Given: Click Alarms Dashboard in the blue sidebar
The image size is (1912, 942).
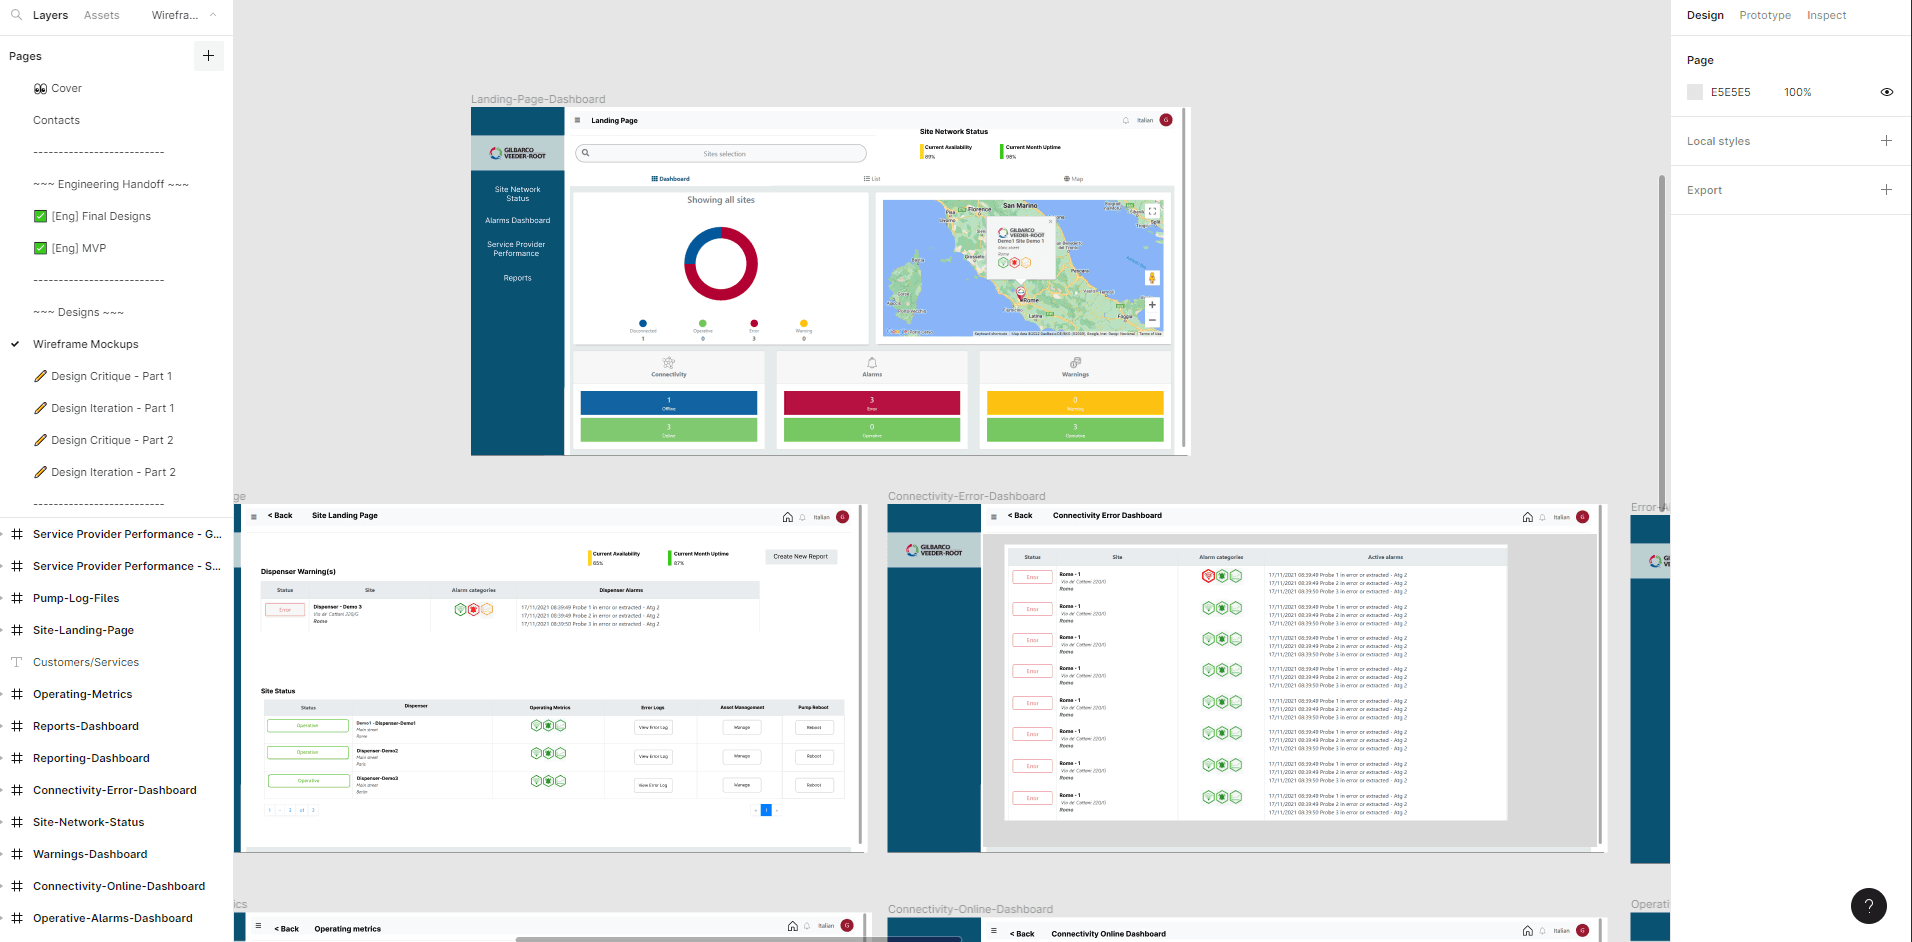Looking at the screenshot, I should 517,220.
